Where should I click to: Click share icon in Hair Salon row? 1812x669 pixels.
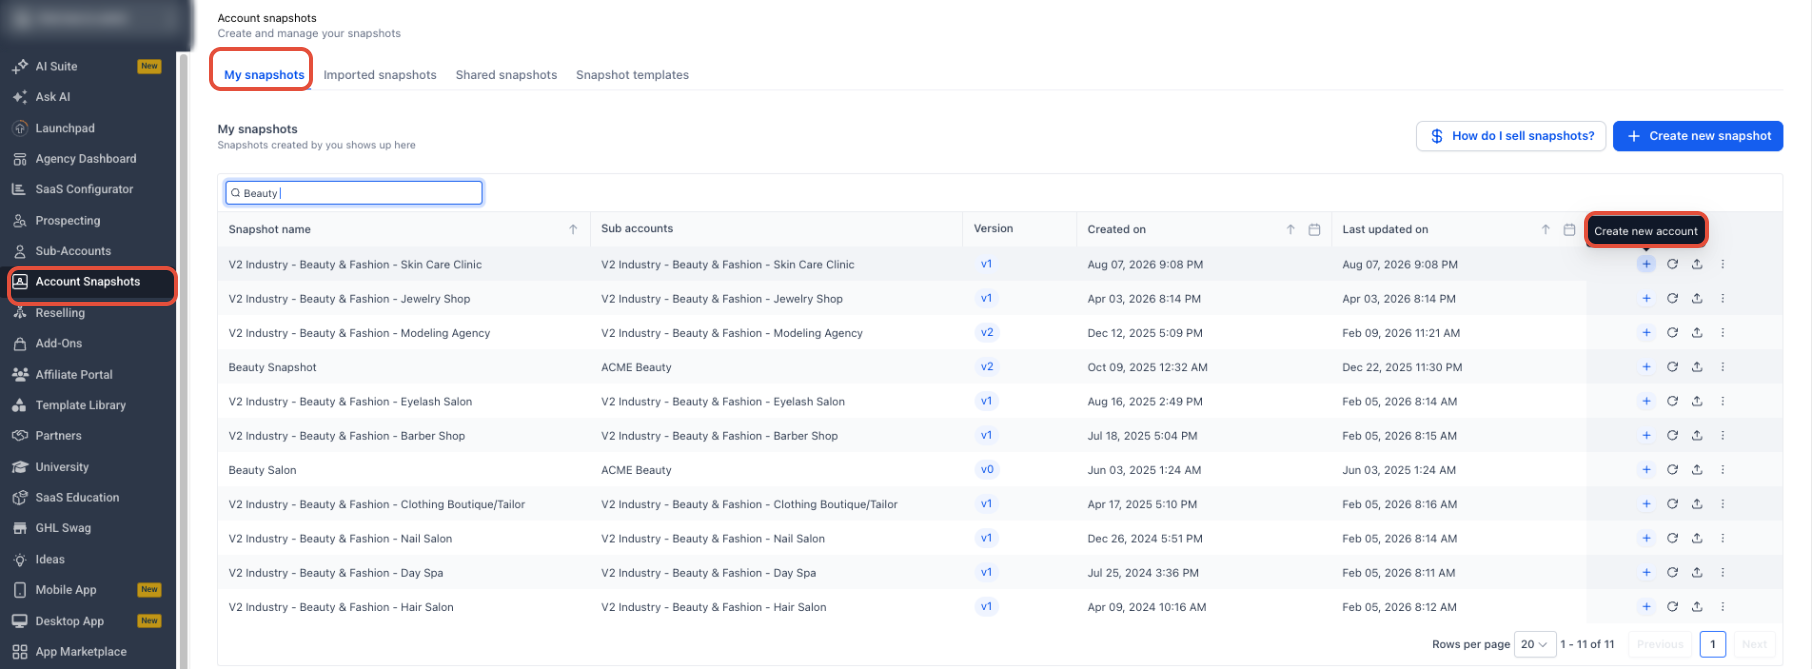(1697, 607)
